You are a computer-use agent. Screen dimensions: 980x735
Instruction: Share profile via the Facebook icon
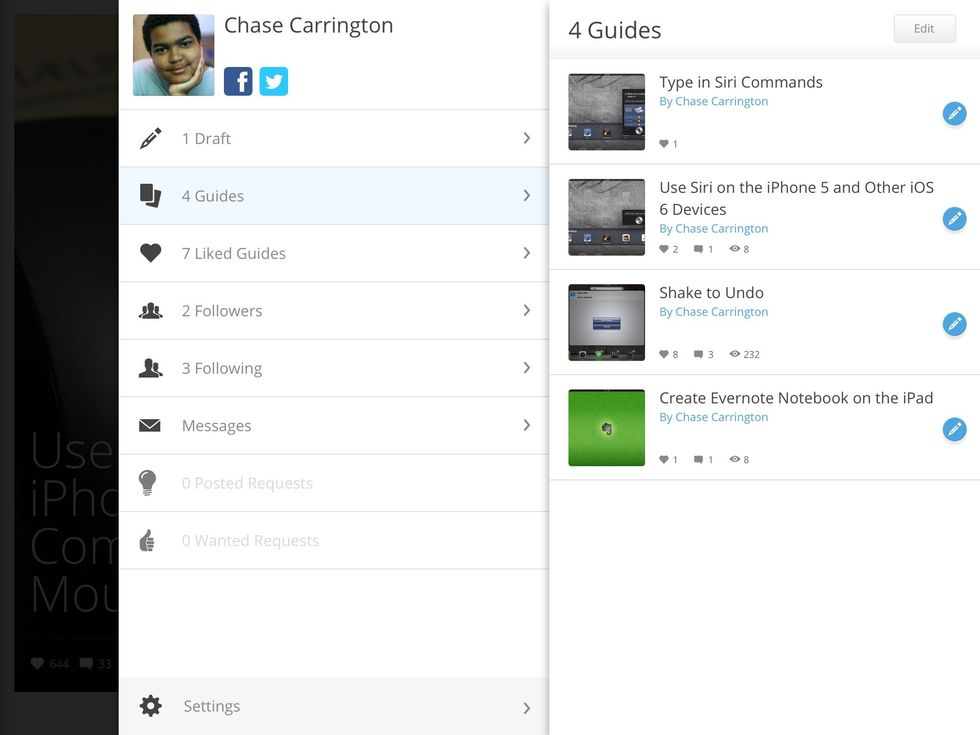[238, 81]
